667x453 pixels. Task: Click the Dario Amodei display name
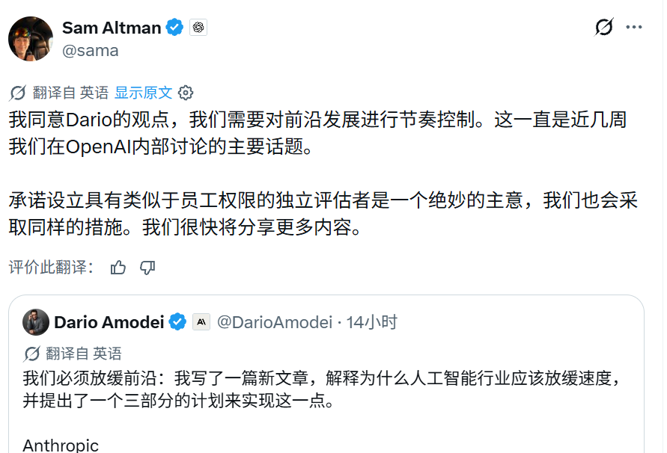(x=109, y=322)
